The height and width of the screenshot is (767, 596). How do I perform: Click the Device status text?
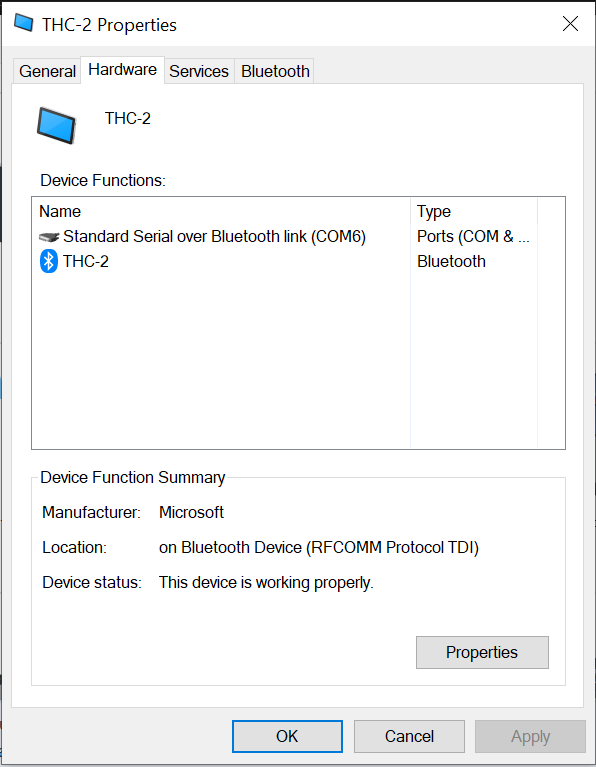point(266,583)
